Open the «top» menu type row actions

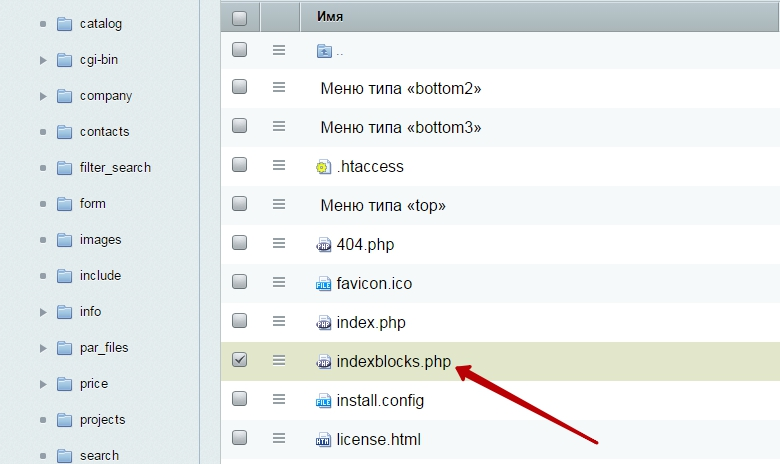click(x=279, y=205)
